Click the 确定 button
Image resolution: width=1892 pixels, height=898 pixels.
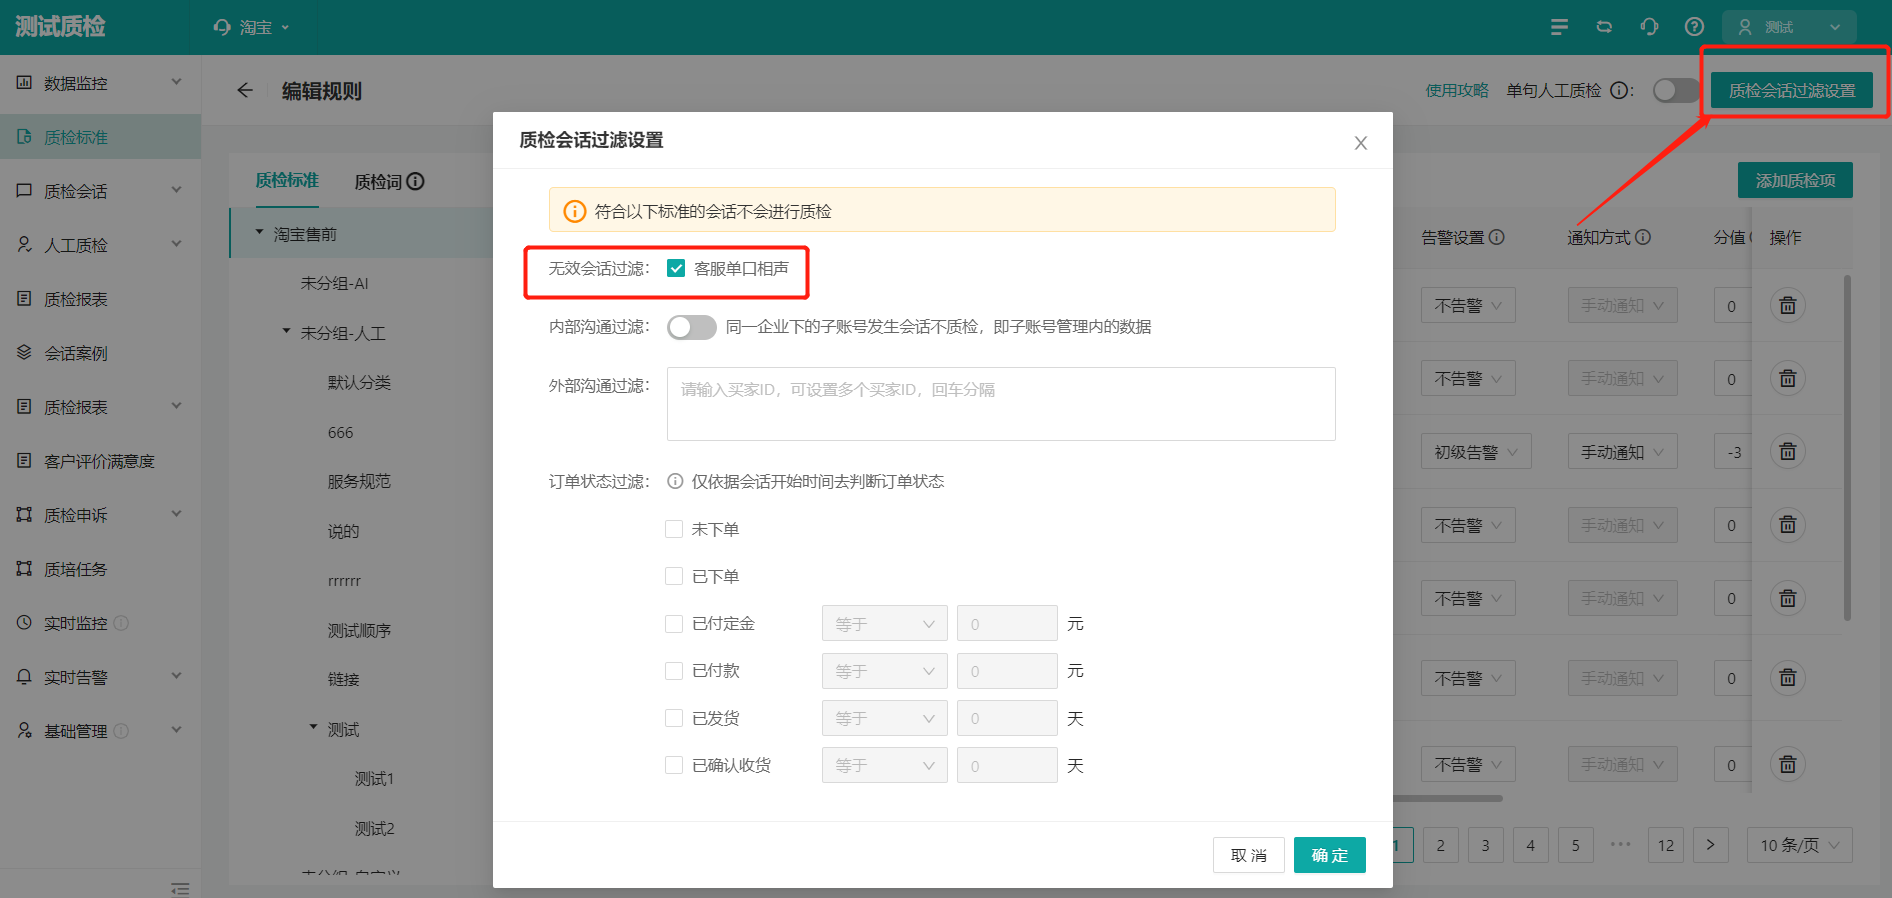tap(1329, 855)
